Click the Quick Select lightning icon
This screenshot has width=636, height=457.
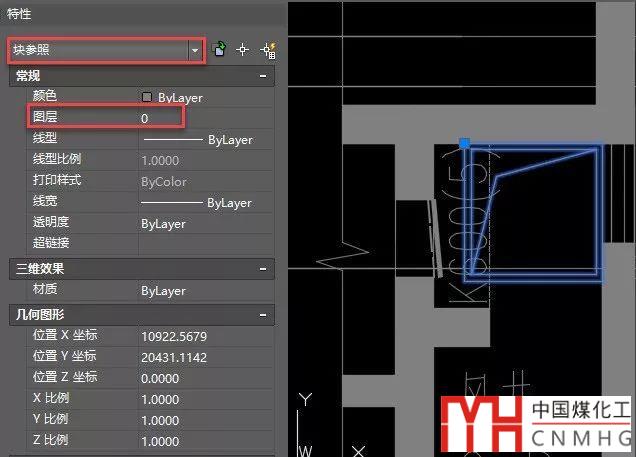point(267,49)
